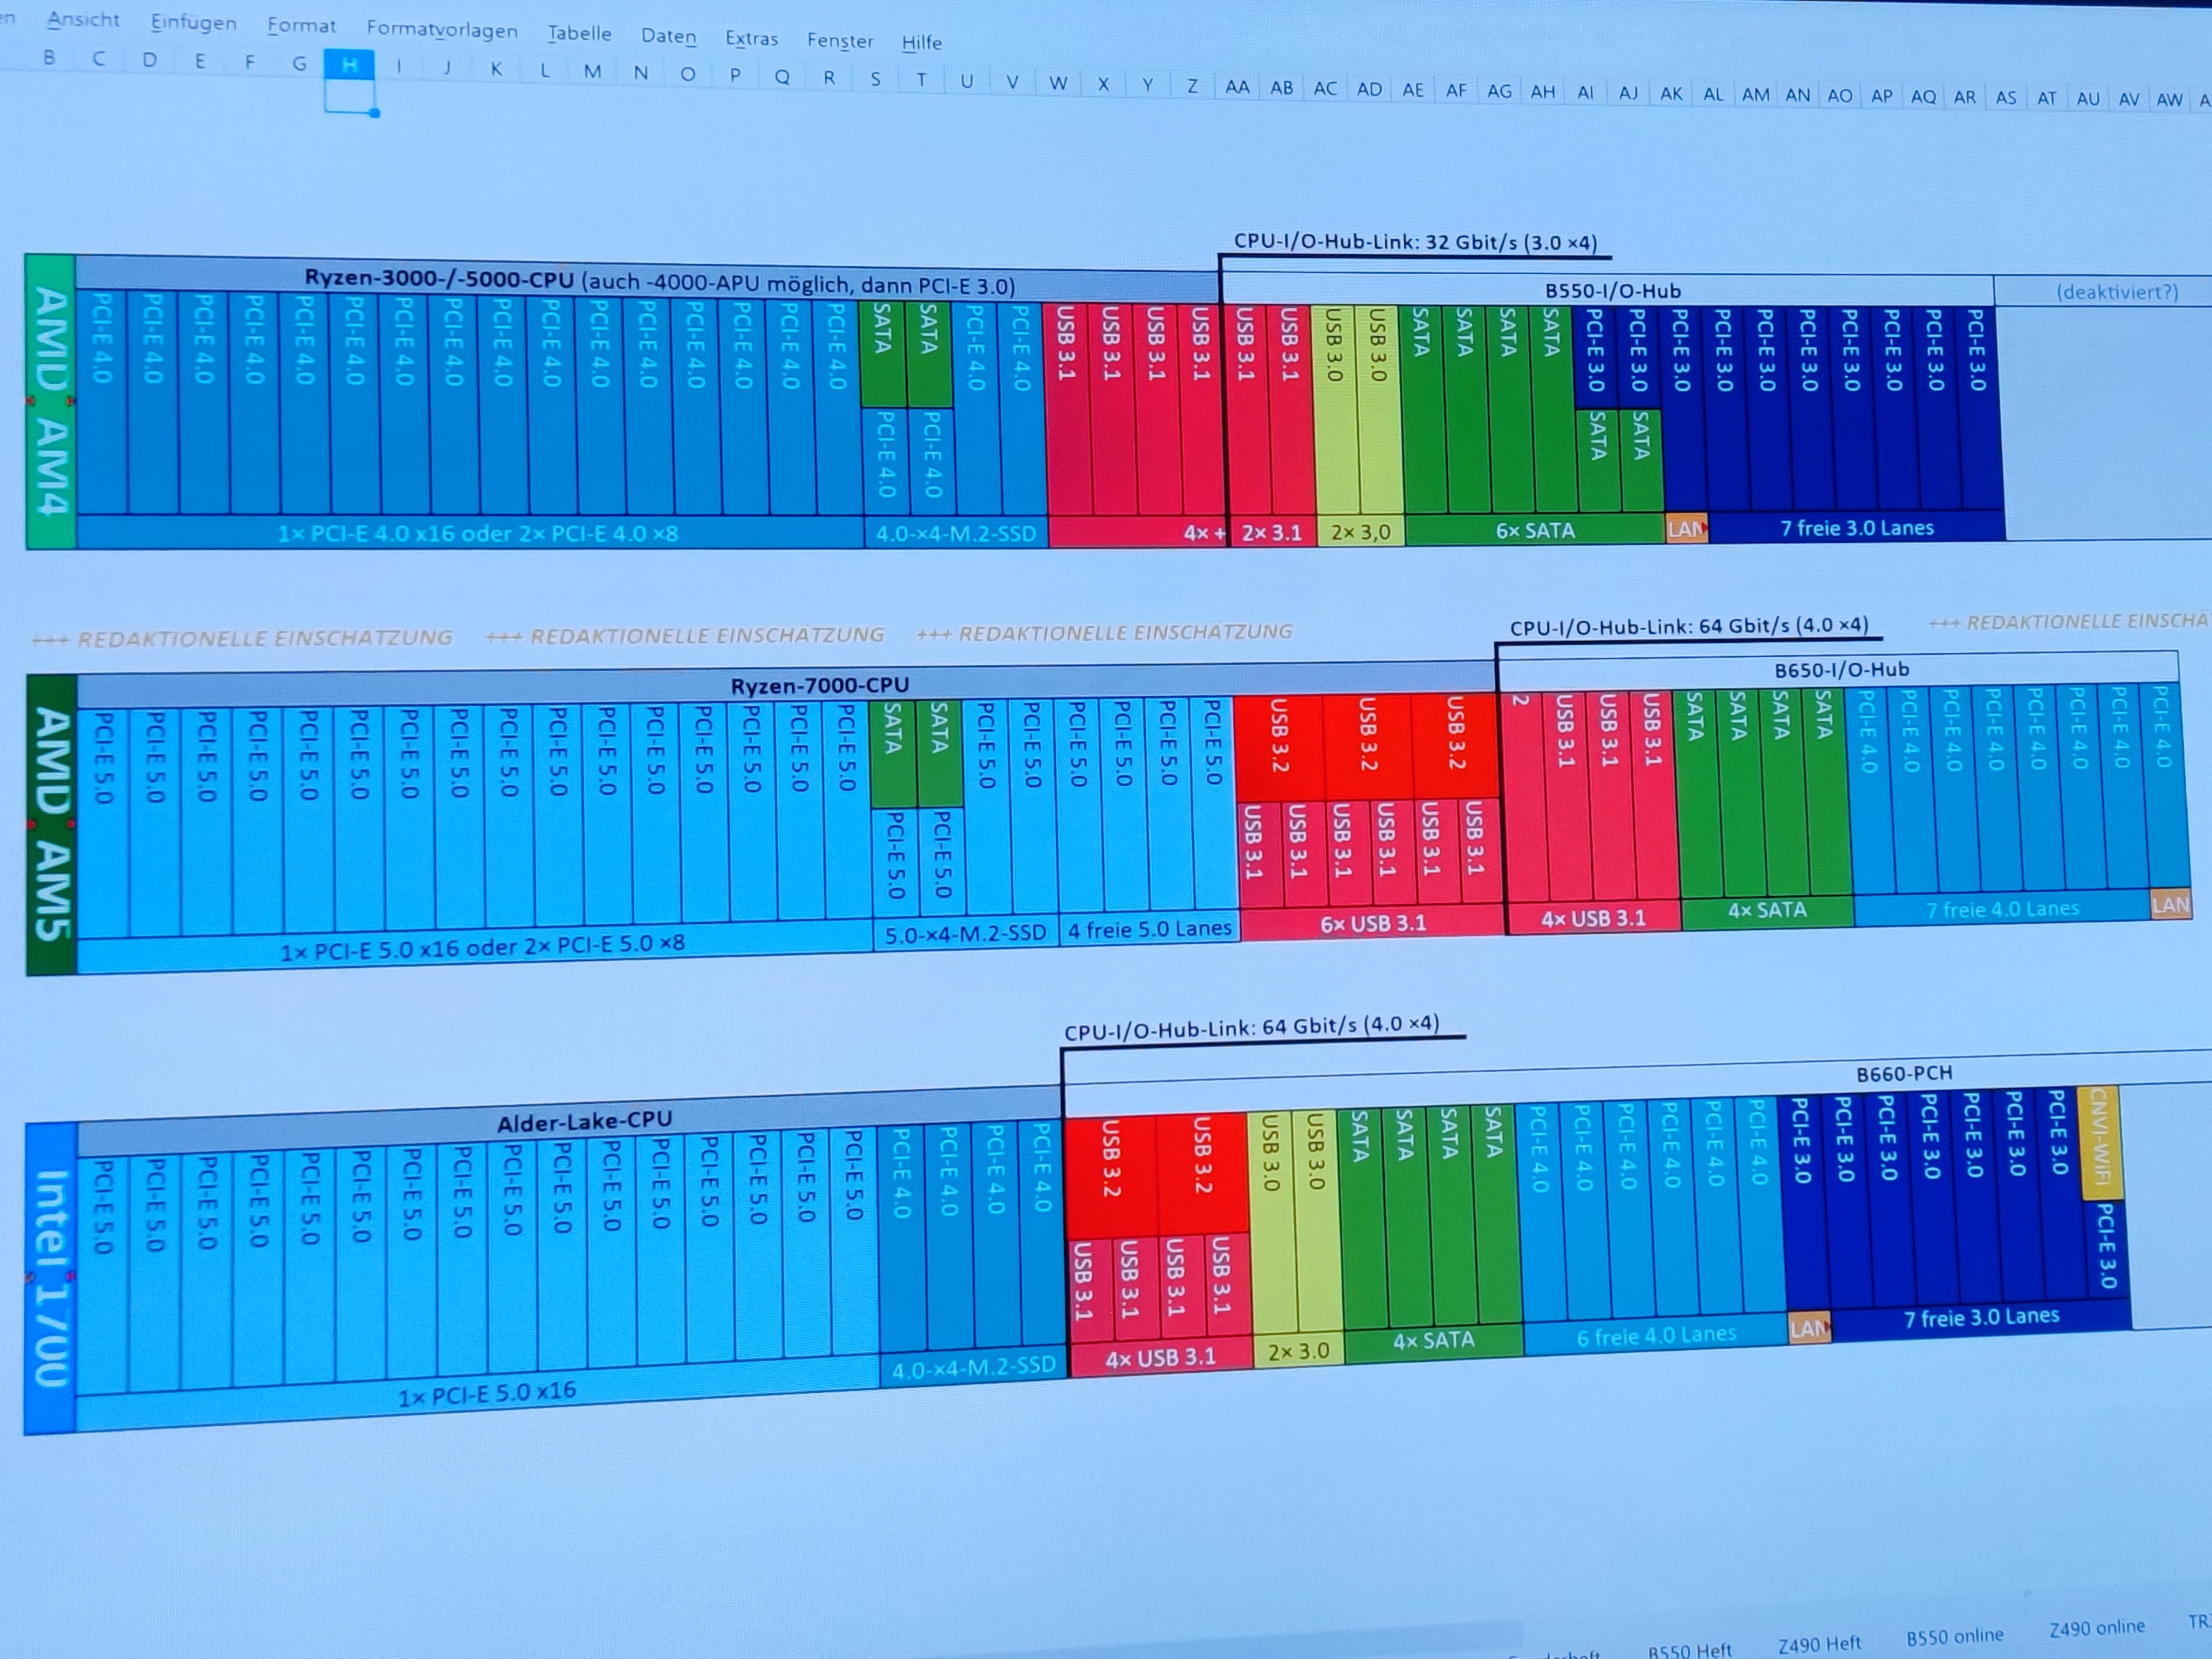Click the selected cell's fill handle
Viewport: 2212px width, 1659px height.
[x=374, y=113]
